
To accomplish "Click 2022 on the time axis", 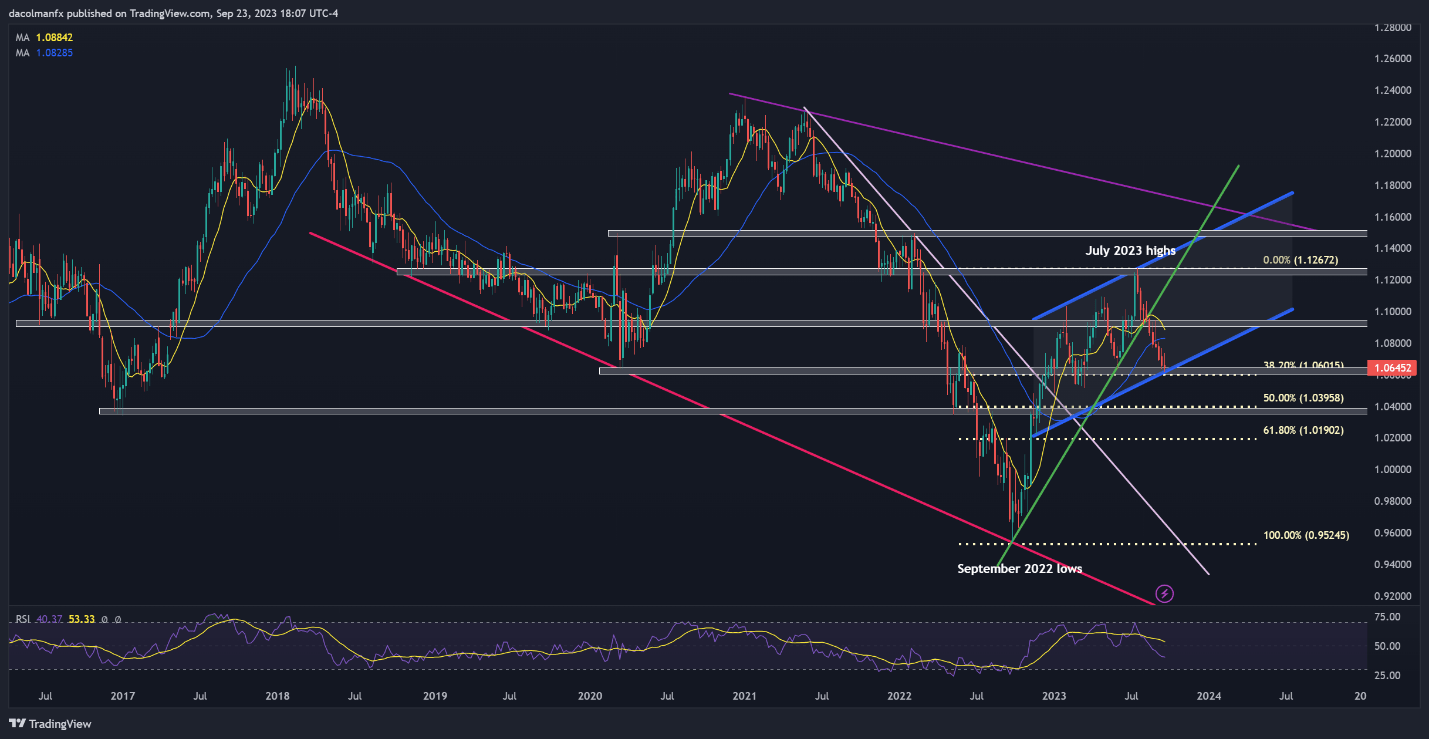I will (898, 695).
